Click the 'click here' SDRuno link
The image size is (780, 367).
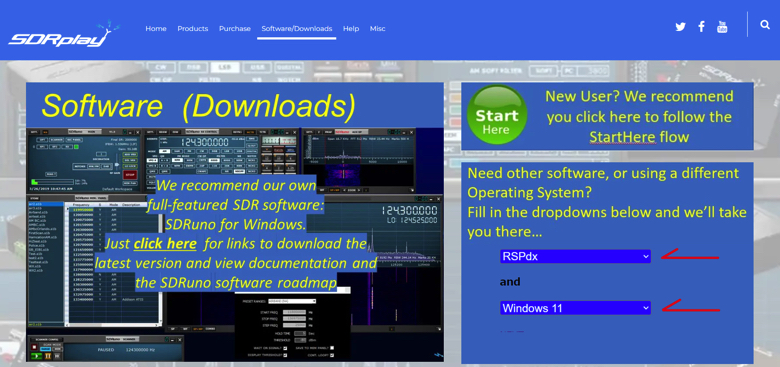point(165,244)
